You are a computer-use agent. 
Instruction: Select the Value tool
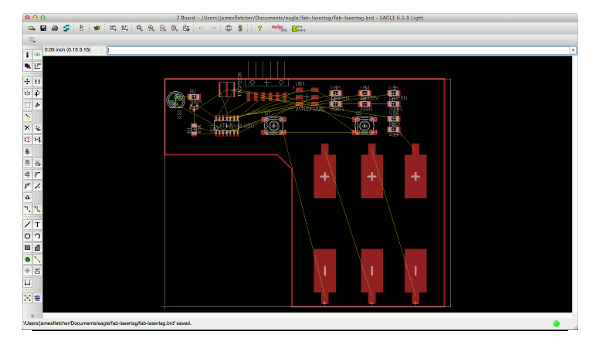(x=37, y=163)
